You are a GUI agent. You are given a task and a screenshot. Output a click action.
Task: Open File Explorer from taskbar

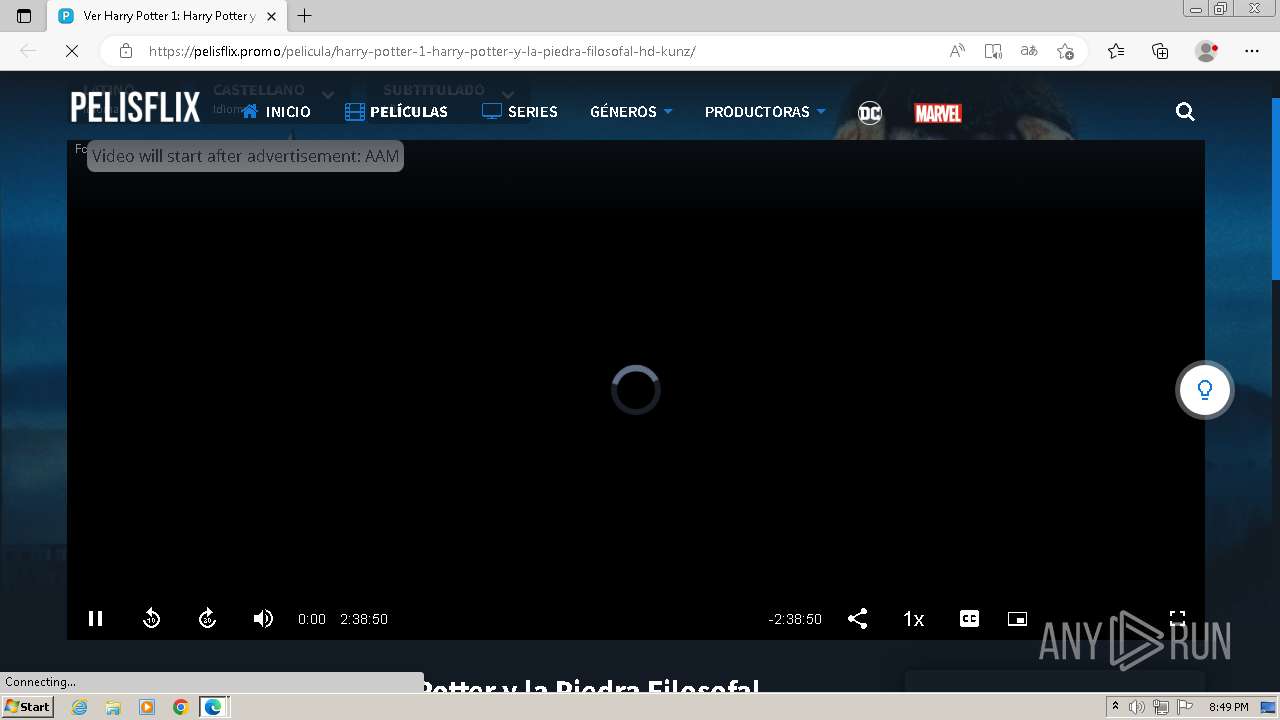113,707
